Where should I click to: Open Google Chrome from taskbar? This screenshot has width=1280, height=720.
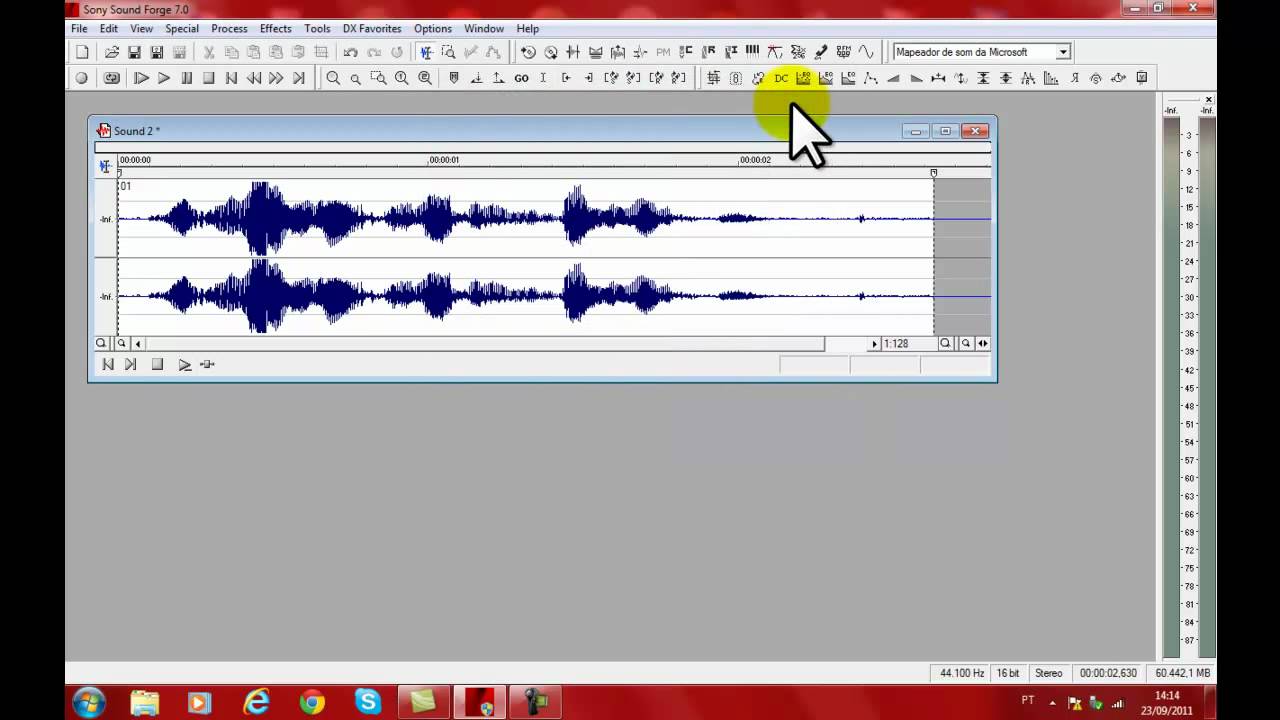point(312,703)
